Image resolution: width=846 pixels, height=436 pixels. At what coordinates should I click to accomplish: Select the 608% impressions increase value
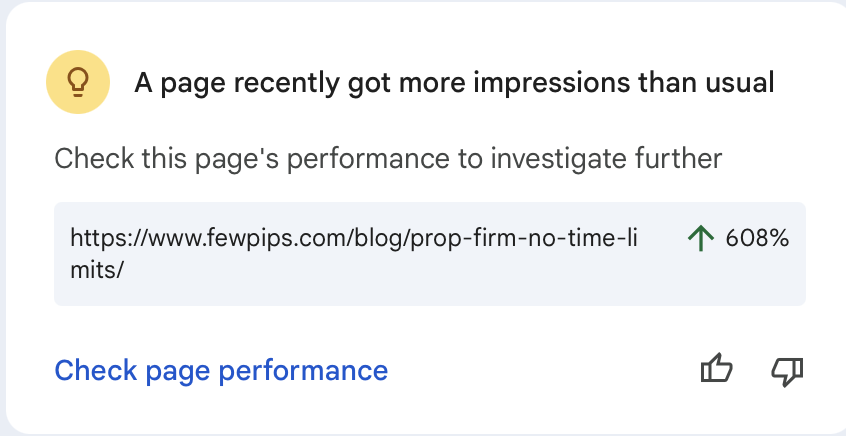(x=757, y=238)
